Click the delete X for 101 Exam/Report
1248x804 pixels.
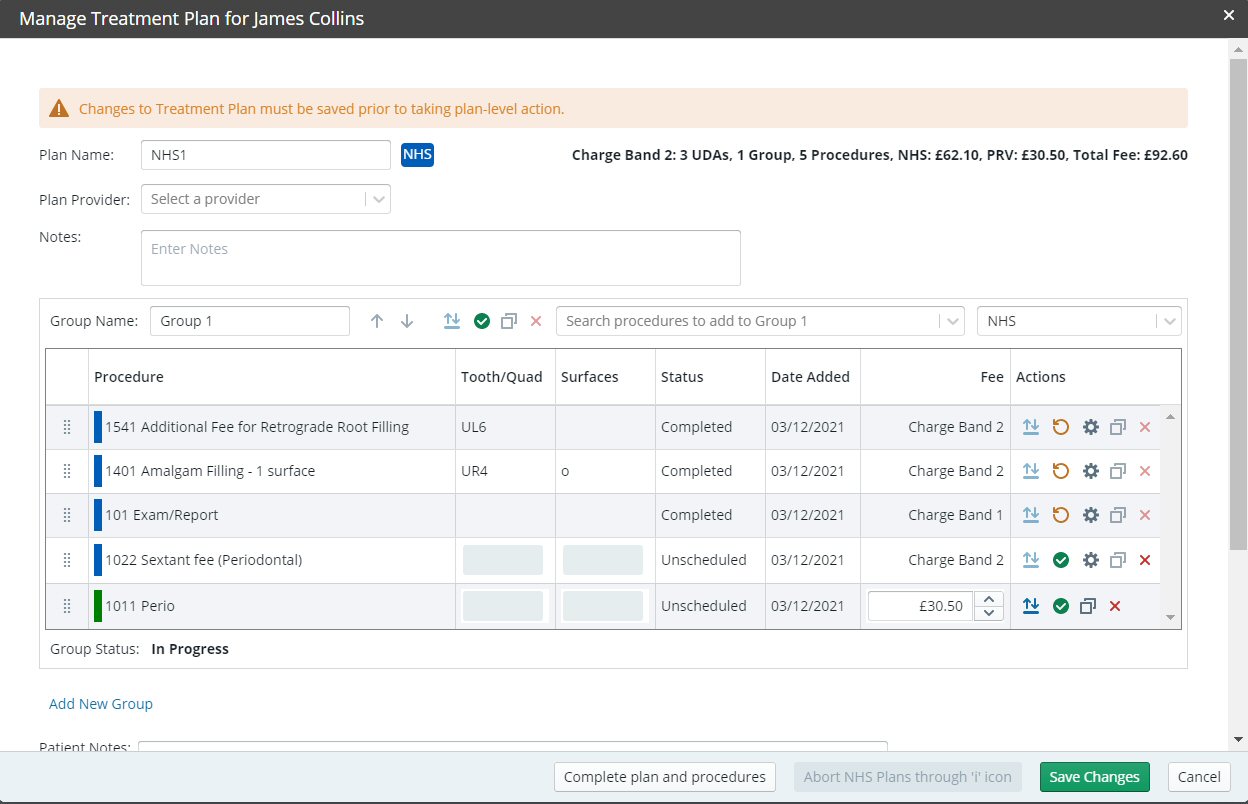1145,515
